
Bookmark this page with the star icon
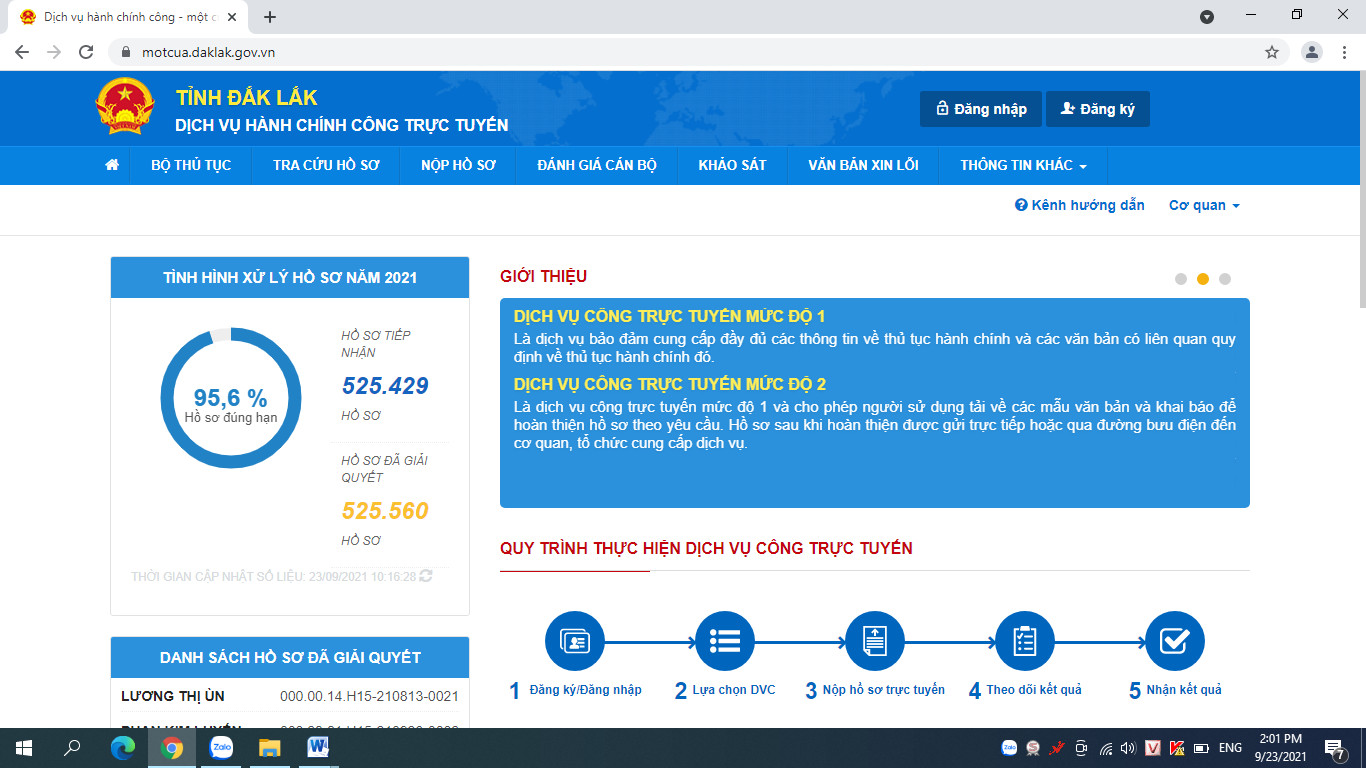tap(1272, 52)
